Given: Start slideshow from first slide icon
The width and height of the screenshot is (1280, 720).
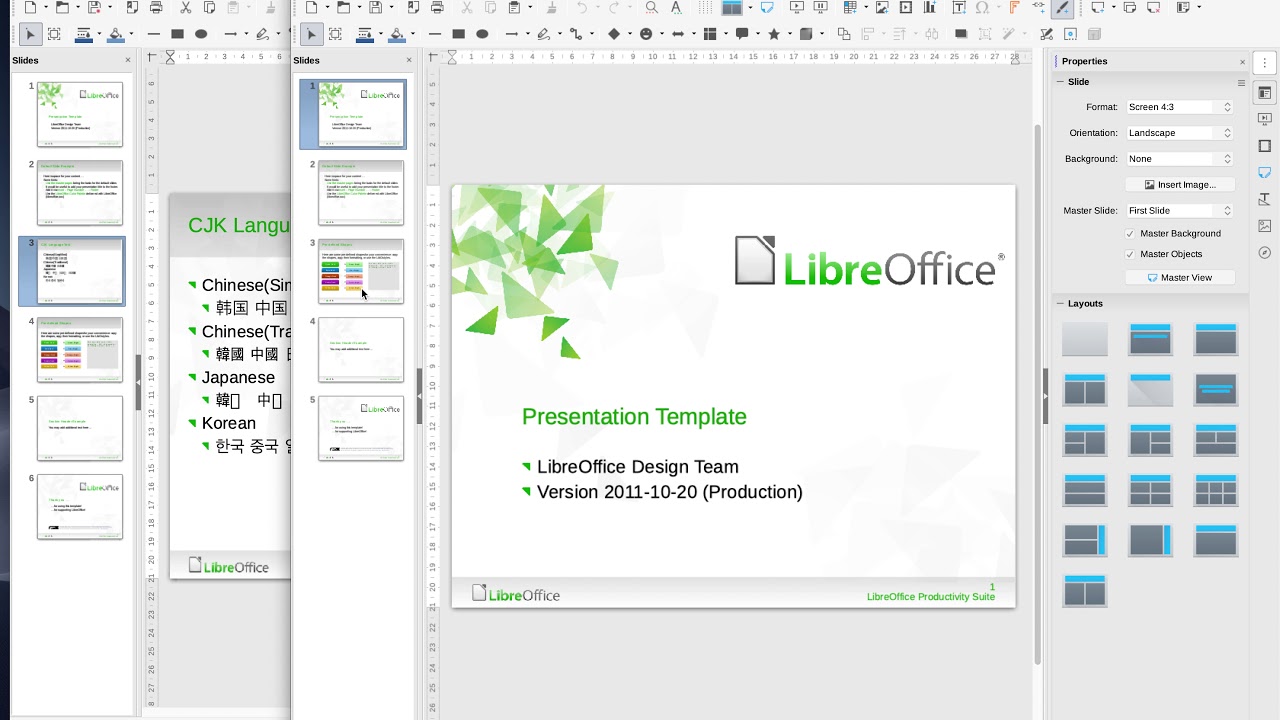Looking at the screenshot, I should 797,7.
